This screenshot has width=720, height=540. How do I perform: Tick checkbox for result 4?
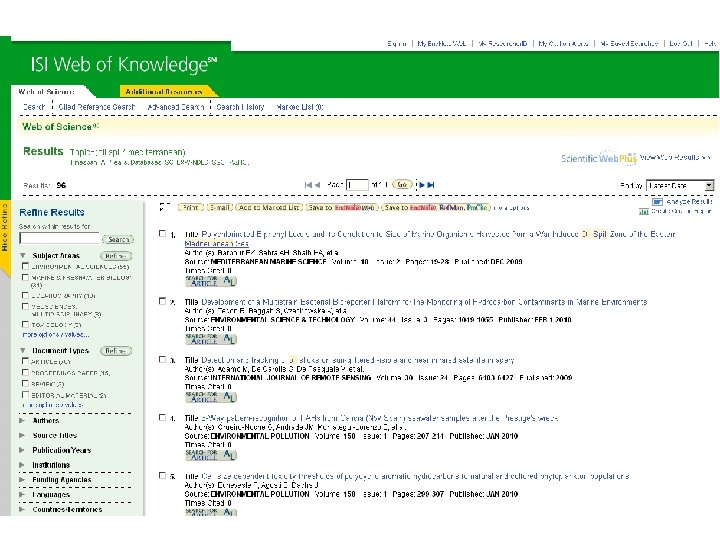tap(162, 417)
